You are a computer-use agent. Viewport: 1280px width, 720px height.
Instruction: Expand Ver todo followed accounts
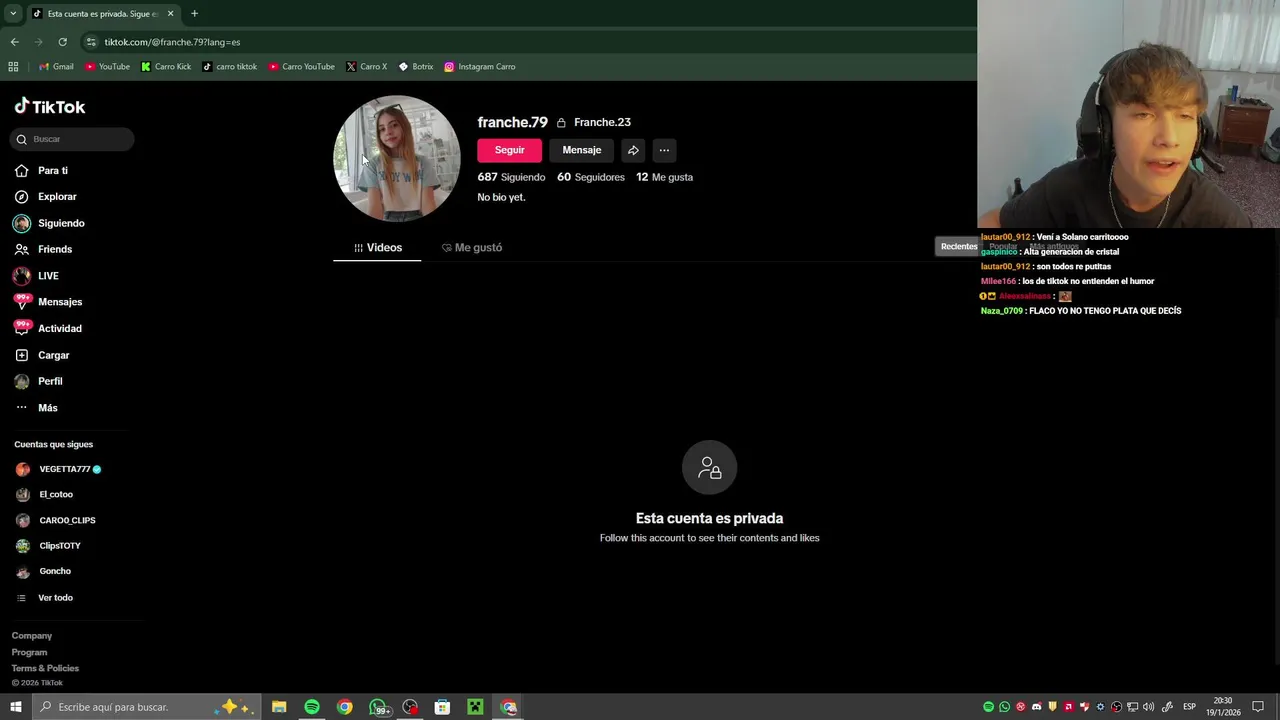click(44, 598)
